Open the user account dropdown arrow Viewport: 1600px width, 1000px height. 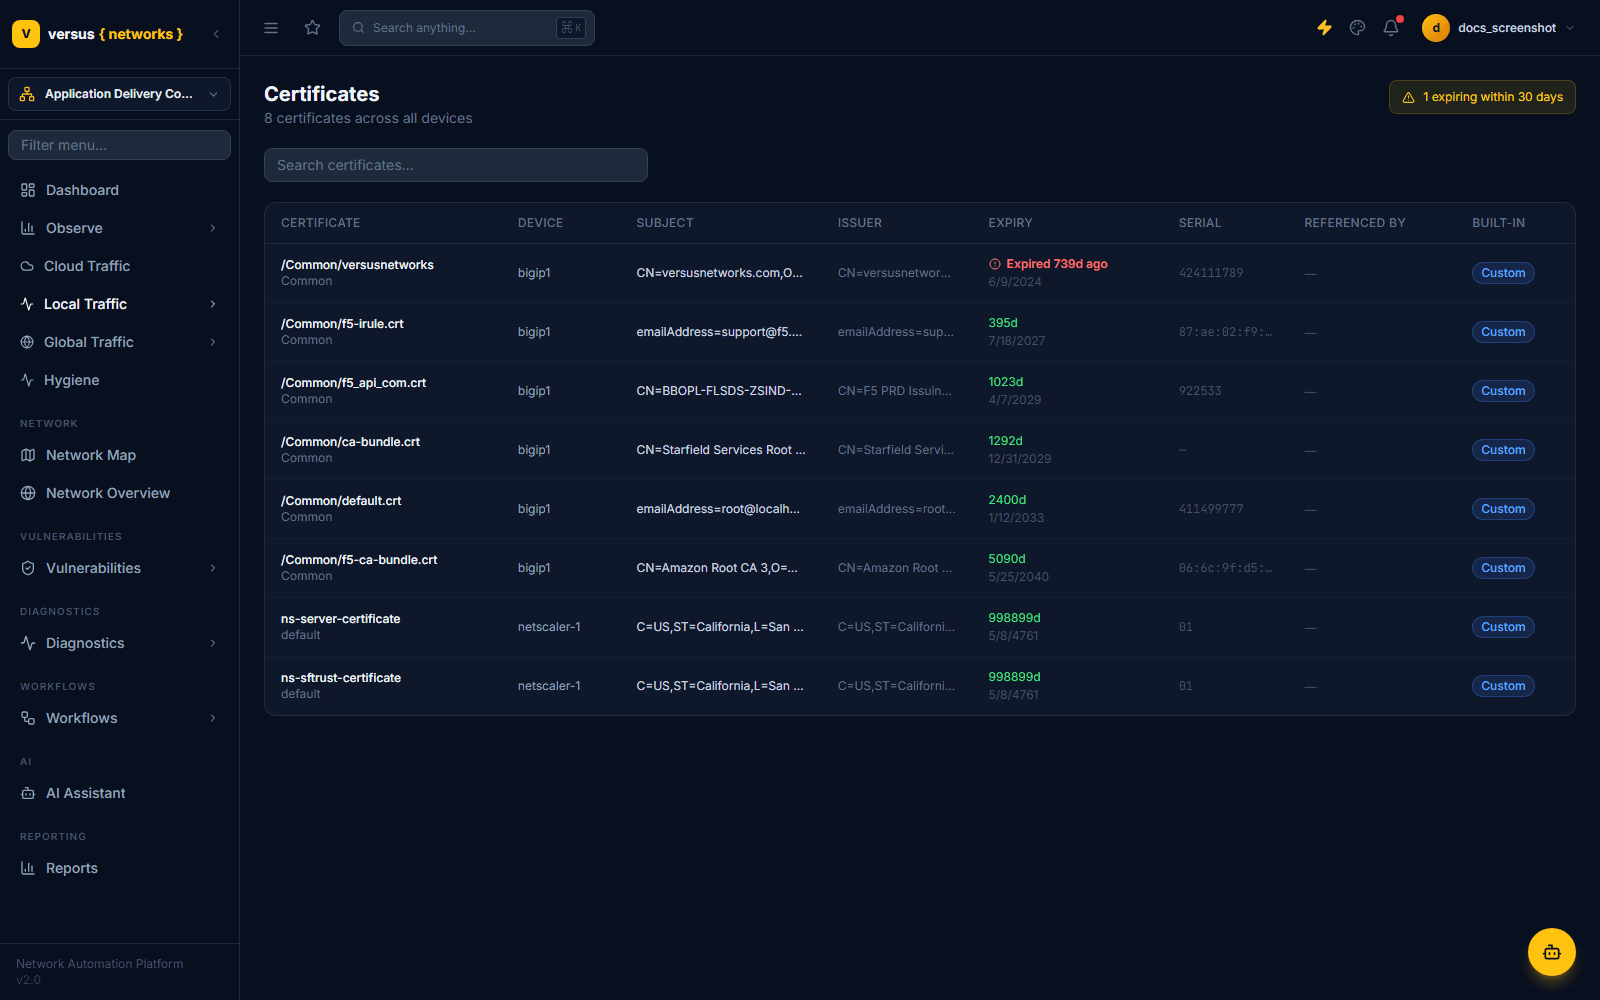pyautogui.click(x=1570, y=28)
